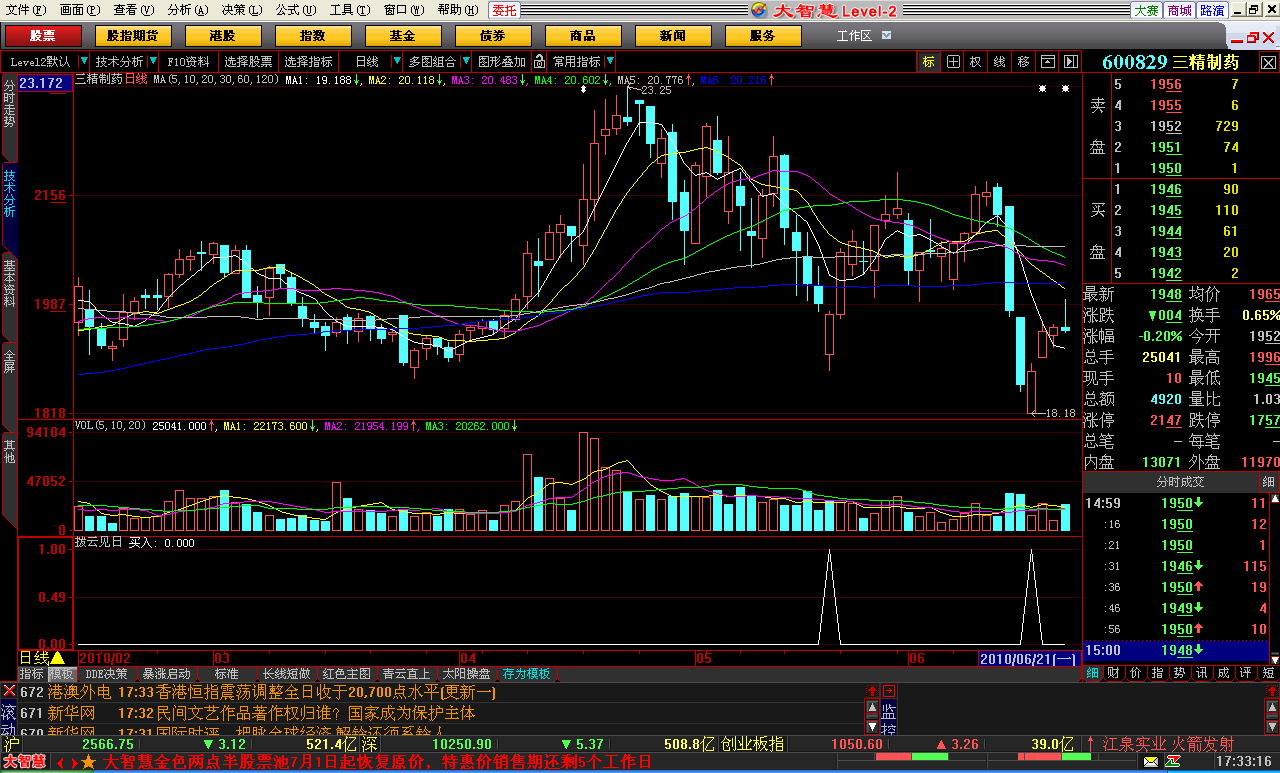This screenshot has width=1280, height=773.
Task: Click the stock title 600829 三精制药
Action: point(1171,62)
